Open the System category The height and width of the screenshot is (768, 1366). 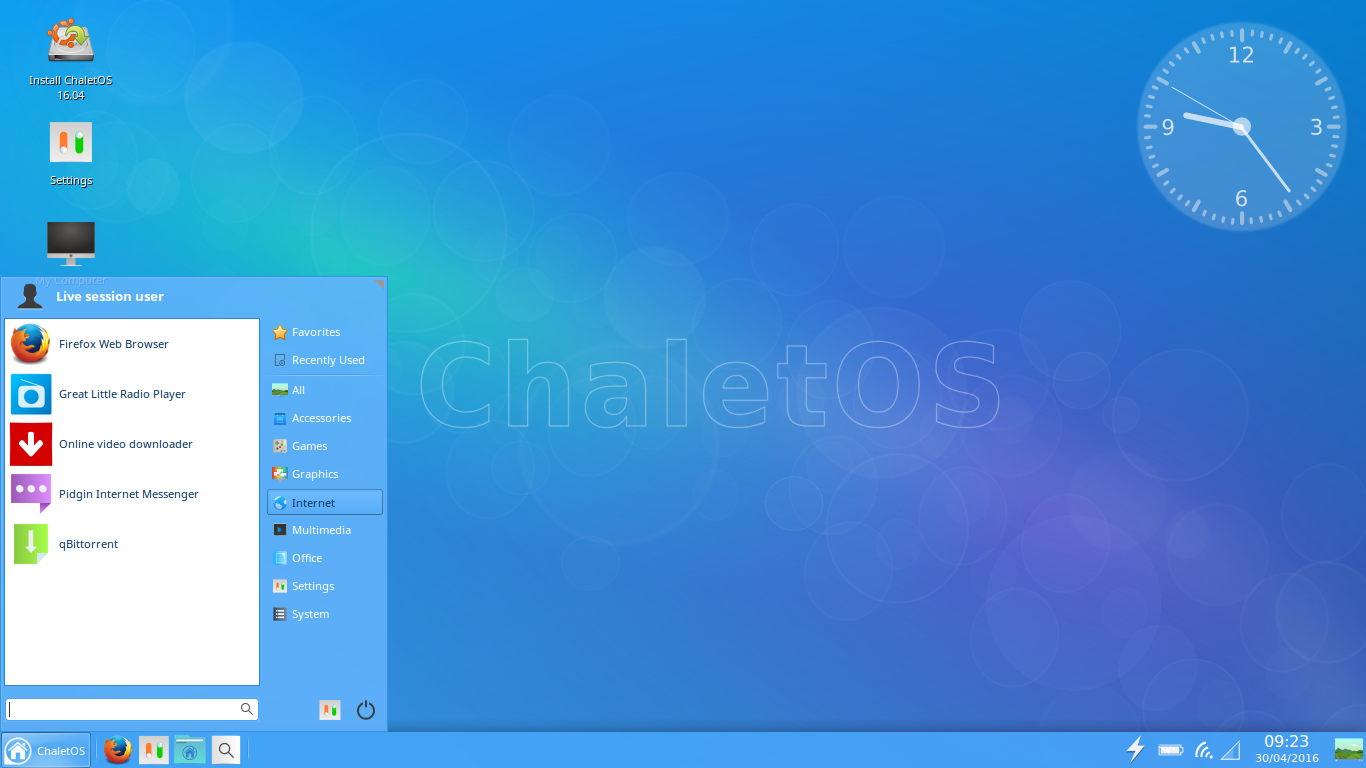pos(325,614)
